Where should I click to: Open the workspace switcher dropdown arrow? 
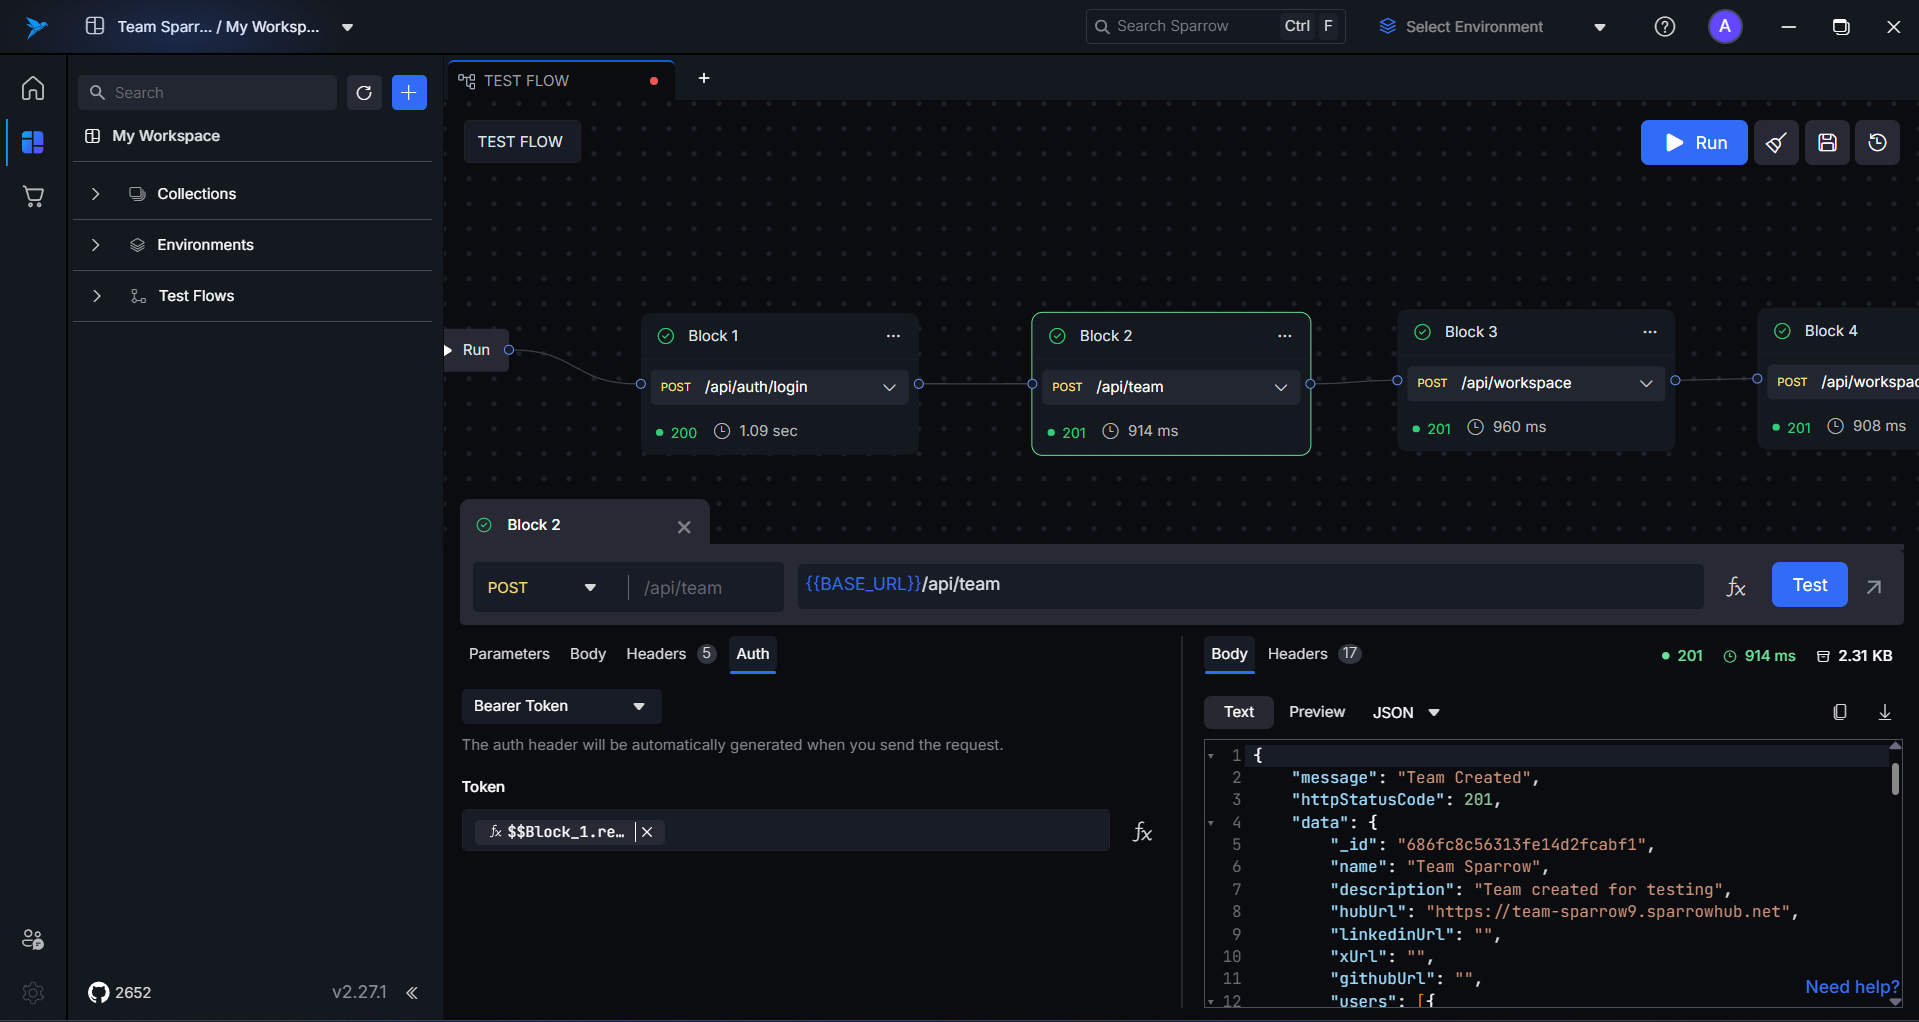pyautogui.click(x=347, y=27)
